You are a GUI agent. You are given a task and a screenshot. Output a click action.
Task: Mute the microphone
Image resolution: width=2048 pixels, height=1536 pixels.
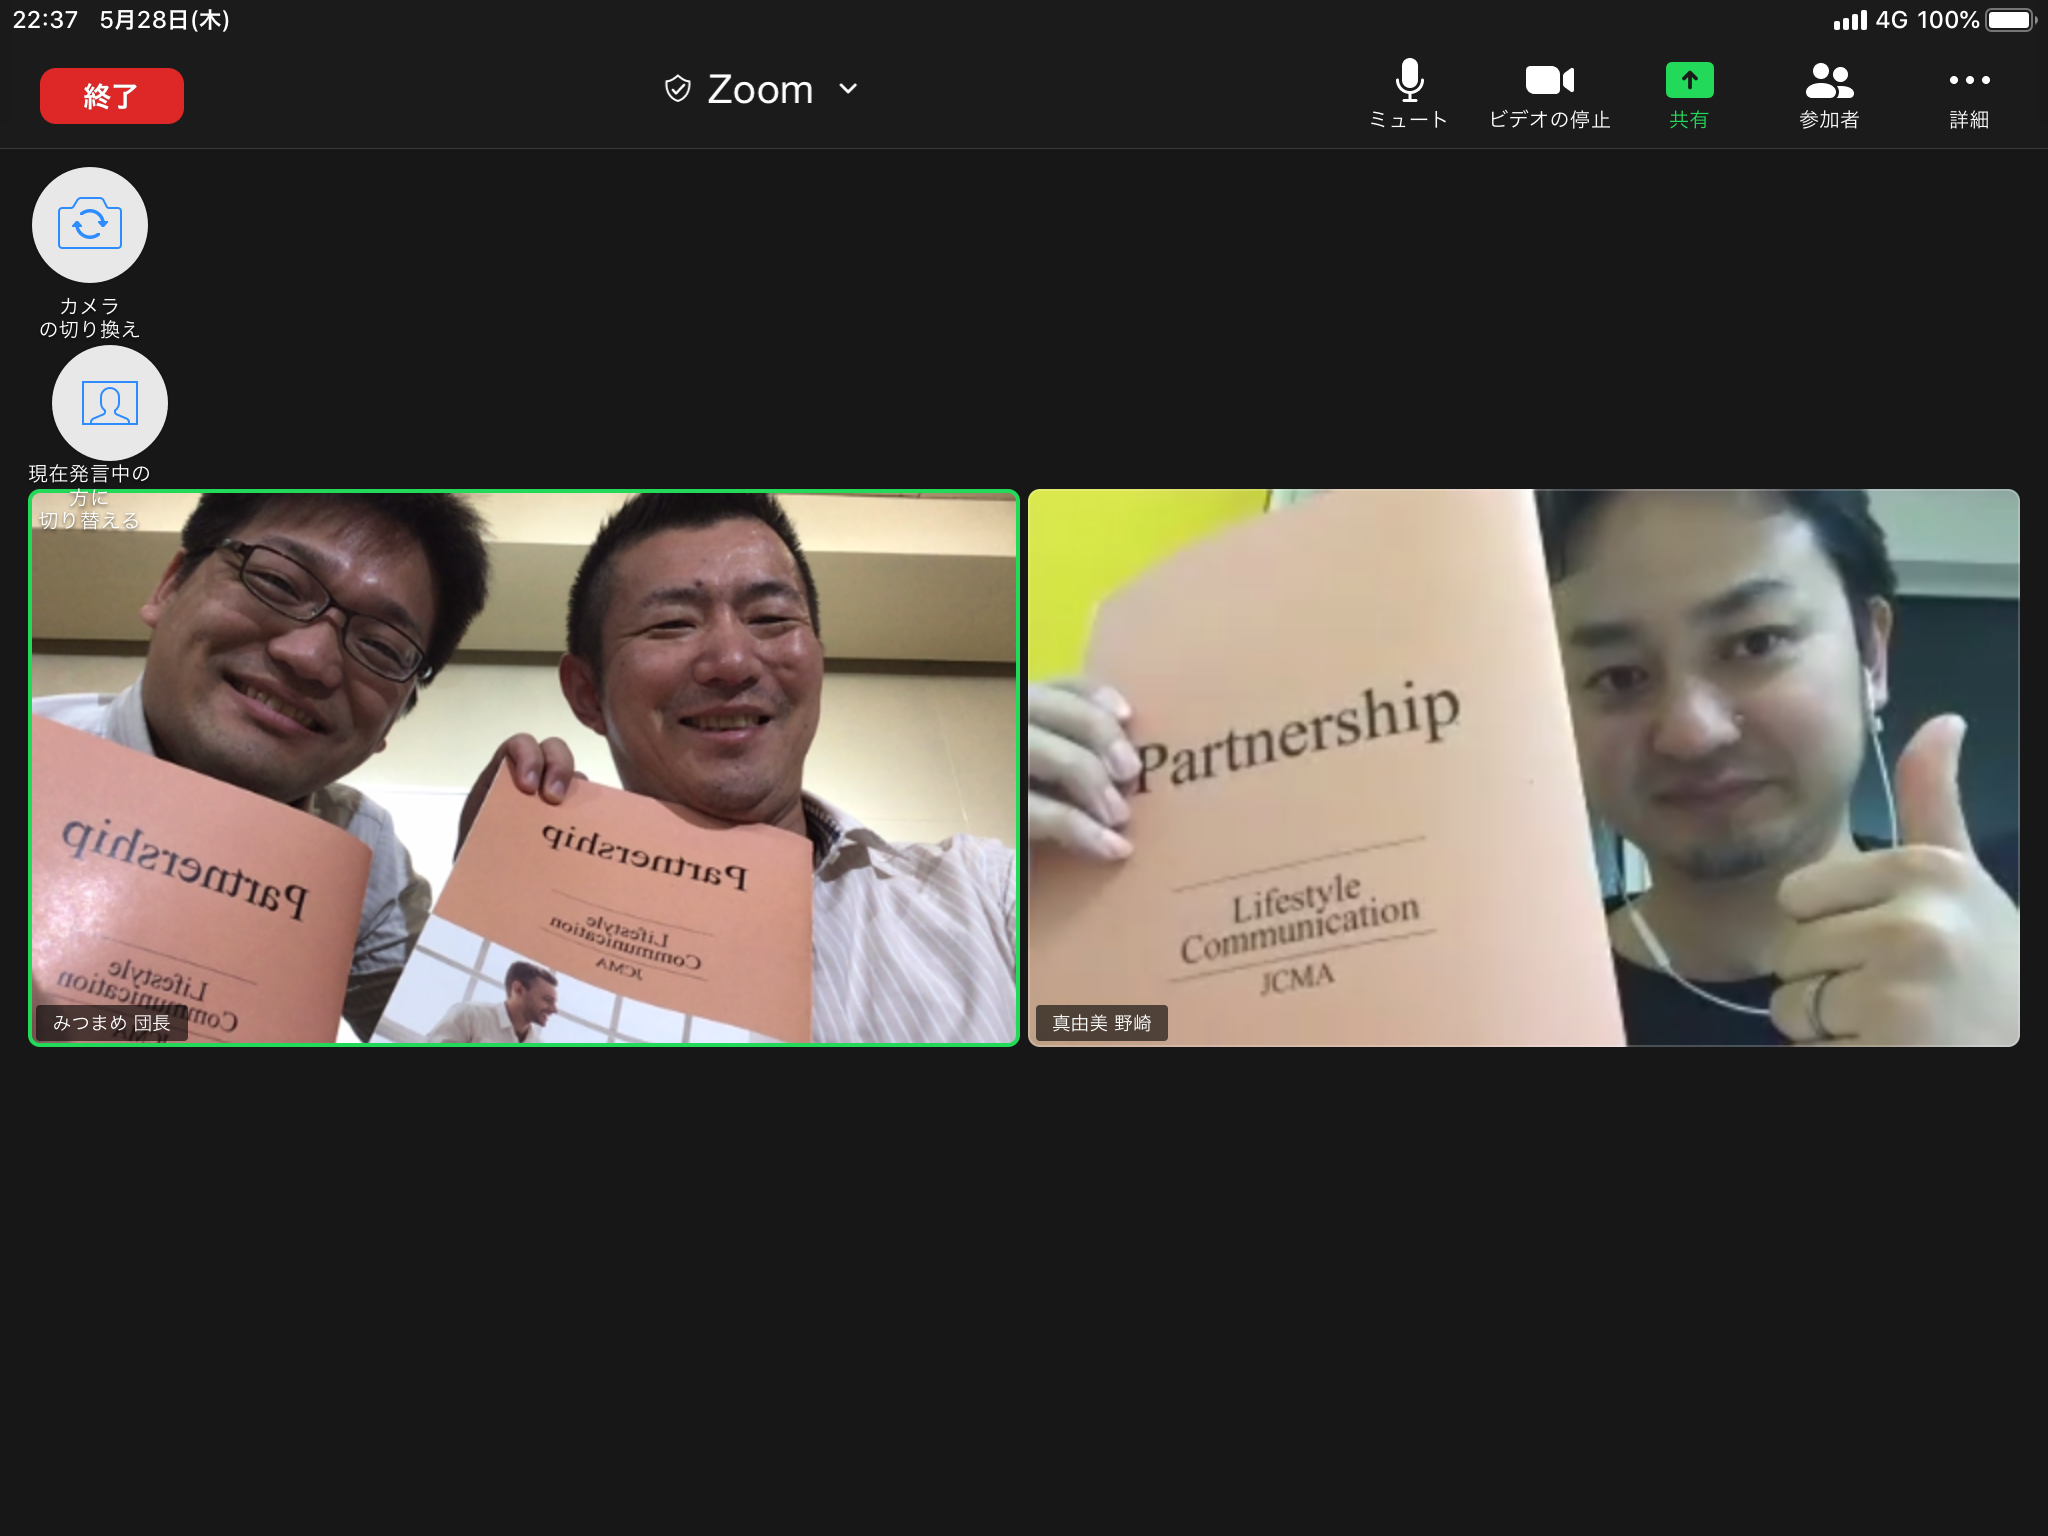[1408, 82]
